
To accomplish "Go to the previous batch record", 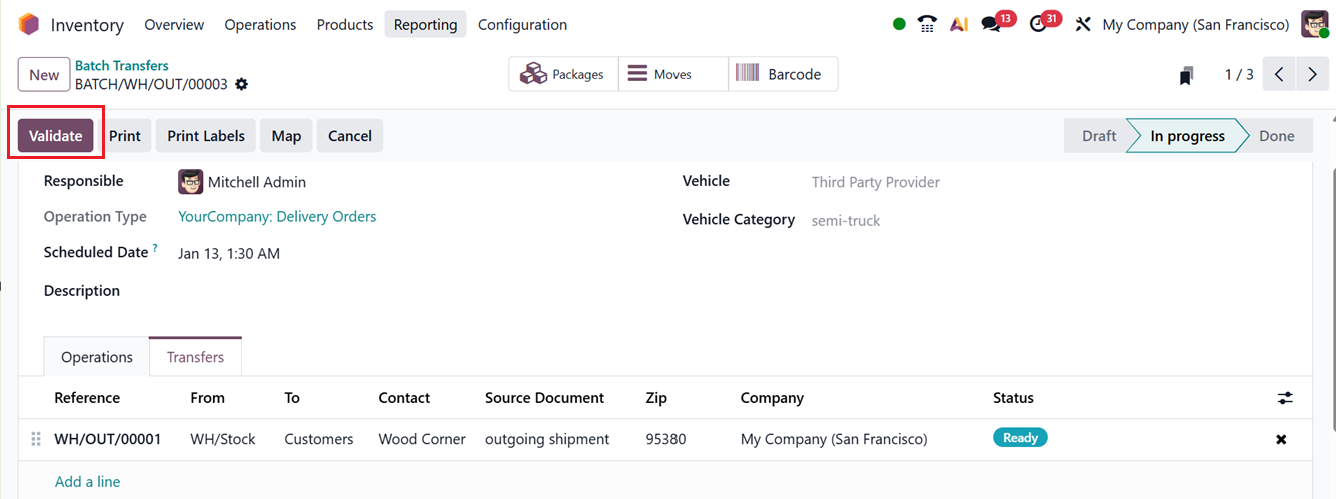I will (1280, 75).
